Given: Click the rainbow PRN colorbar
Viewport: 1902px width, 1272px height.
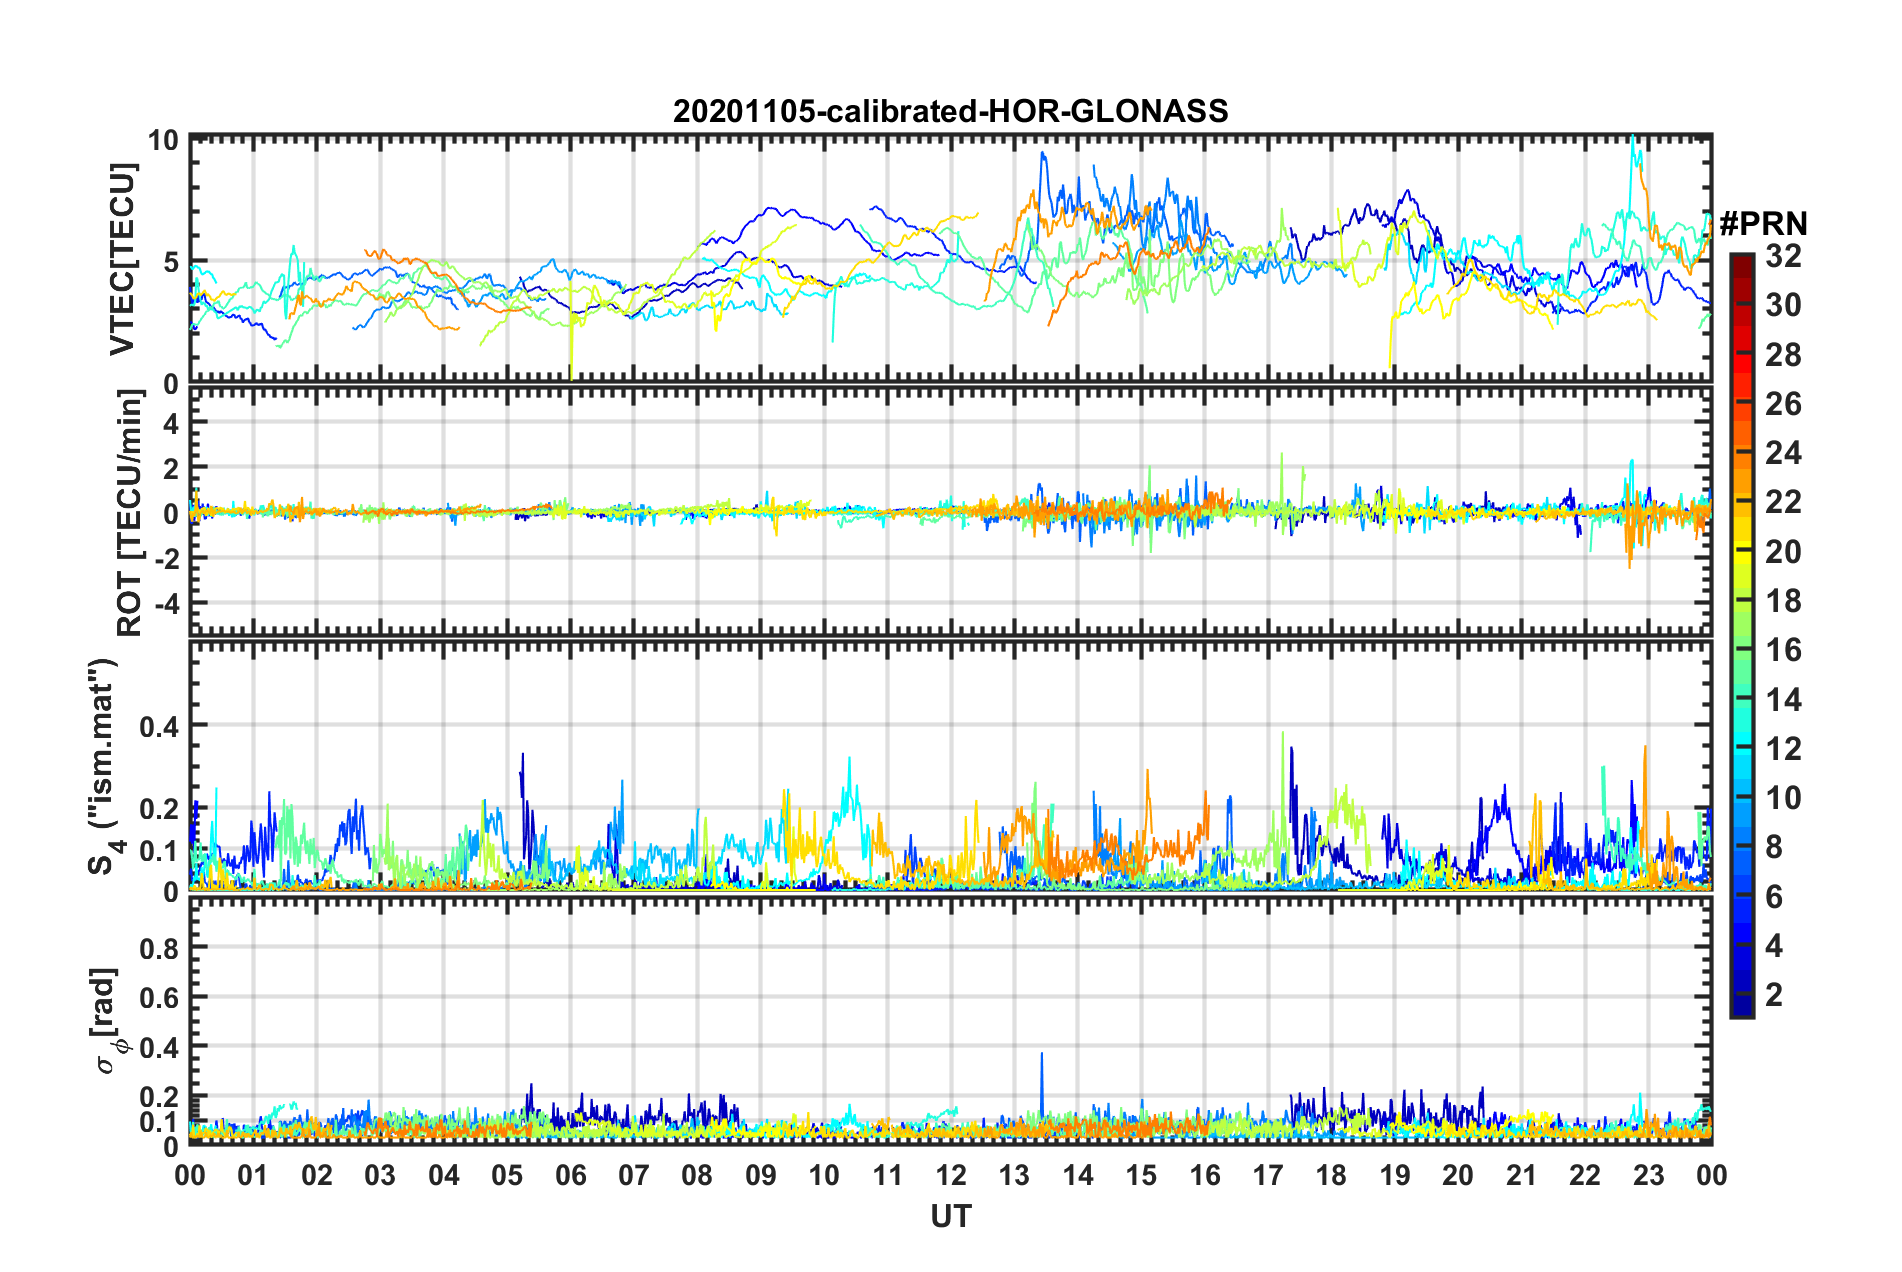Looking at the screenshot, I should pos(1741,636).
